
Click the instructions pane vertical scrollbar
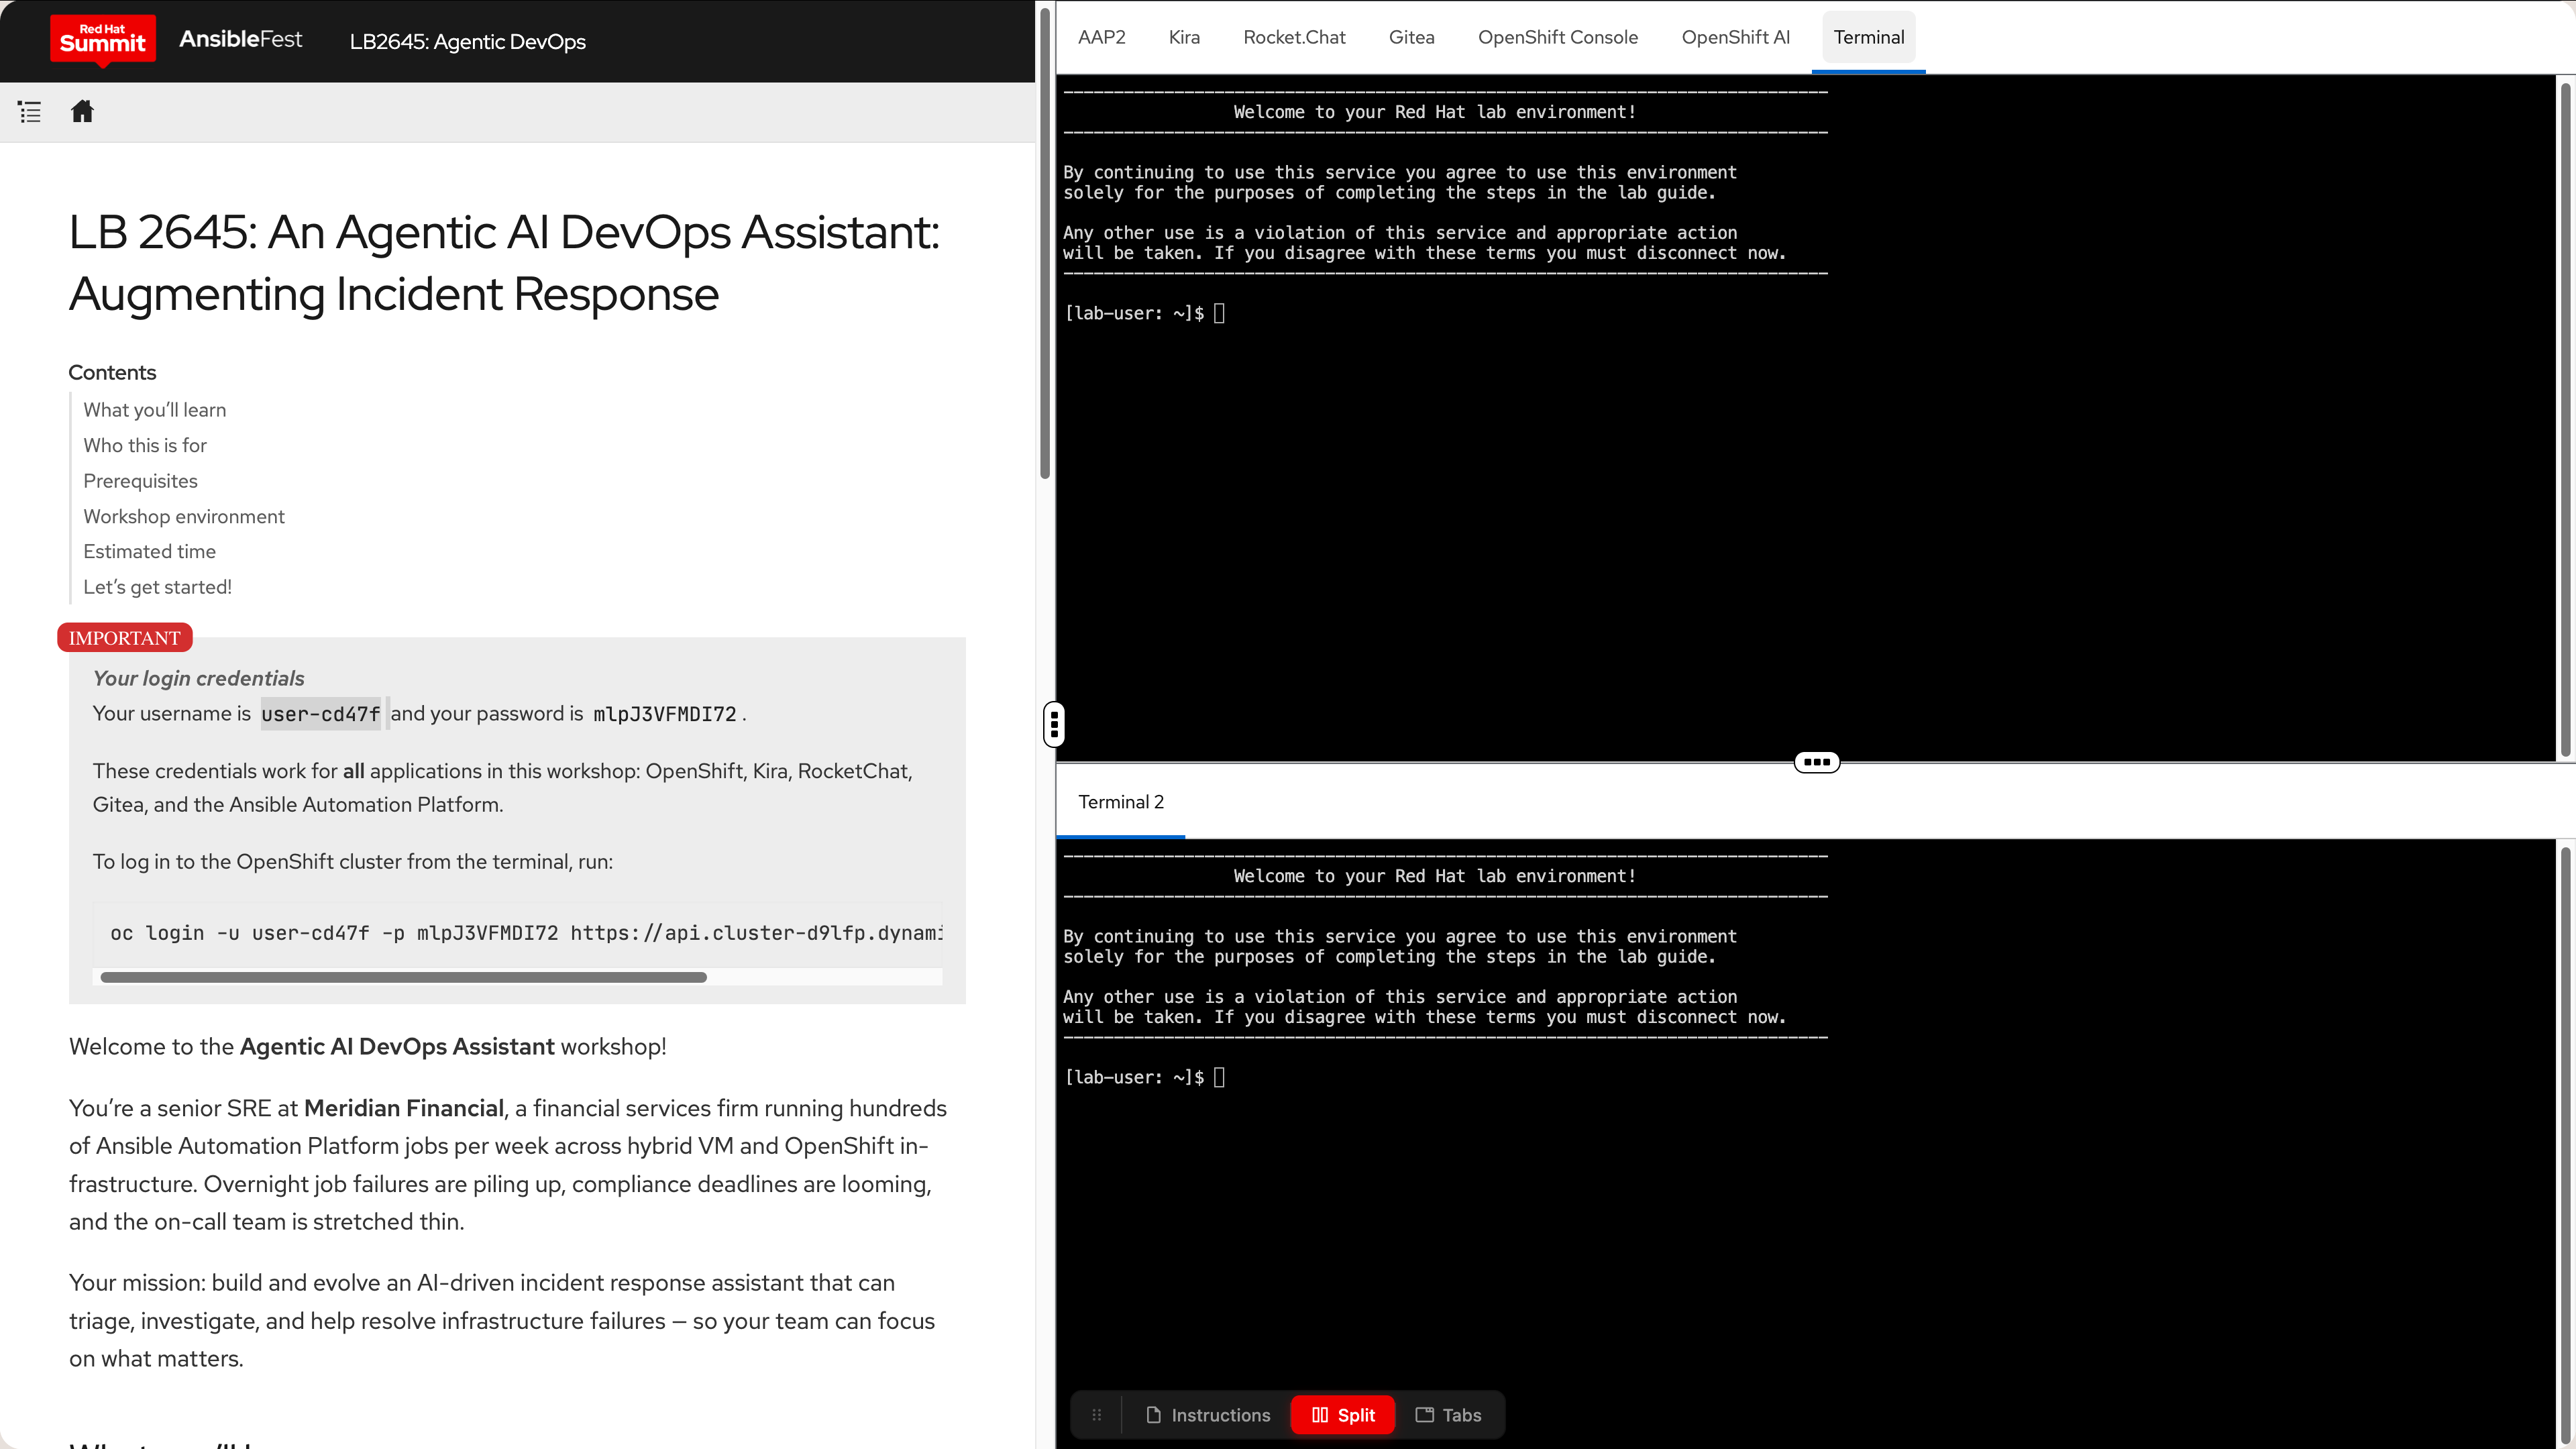[x=1045, y=243]
